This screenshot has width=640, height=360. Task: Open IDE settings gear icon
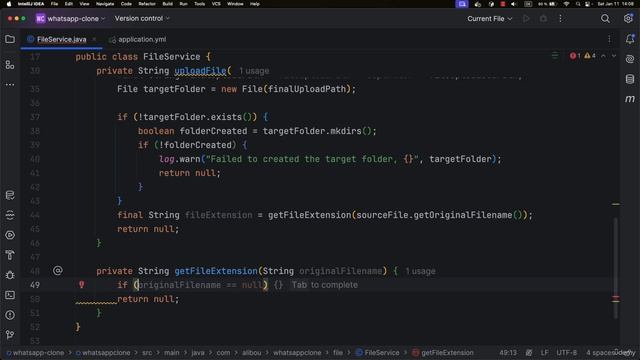pos(628,19)
